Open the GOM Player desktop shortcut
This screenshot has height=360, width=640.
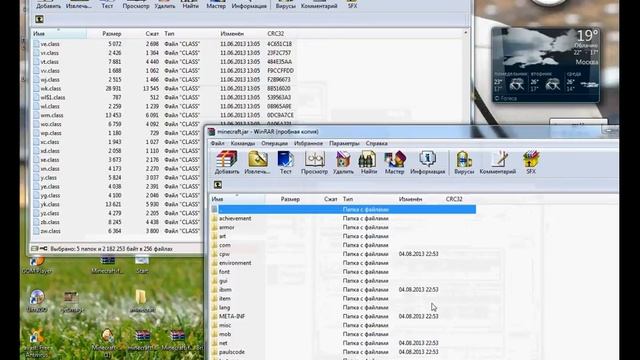pos(37,264)
